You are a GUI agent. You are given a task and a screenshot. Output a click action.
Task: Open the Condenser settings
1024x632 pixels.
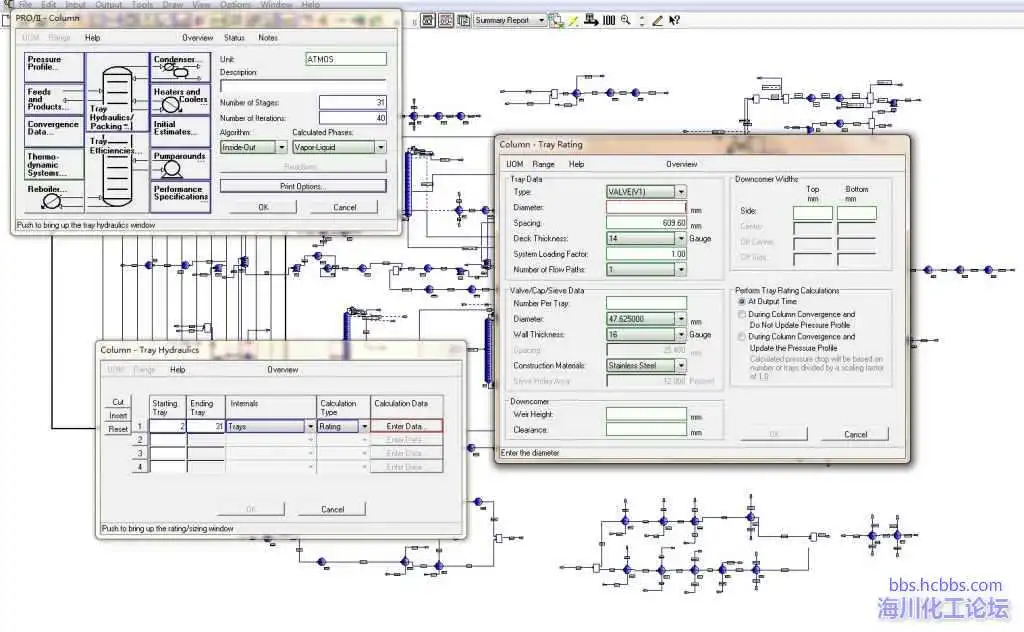(180, 67)
